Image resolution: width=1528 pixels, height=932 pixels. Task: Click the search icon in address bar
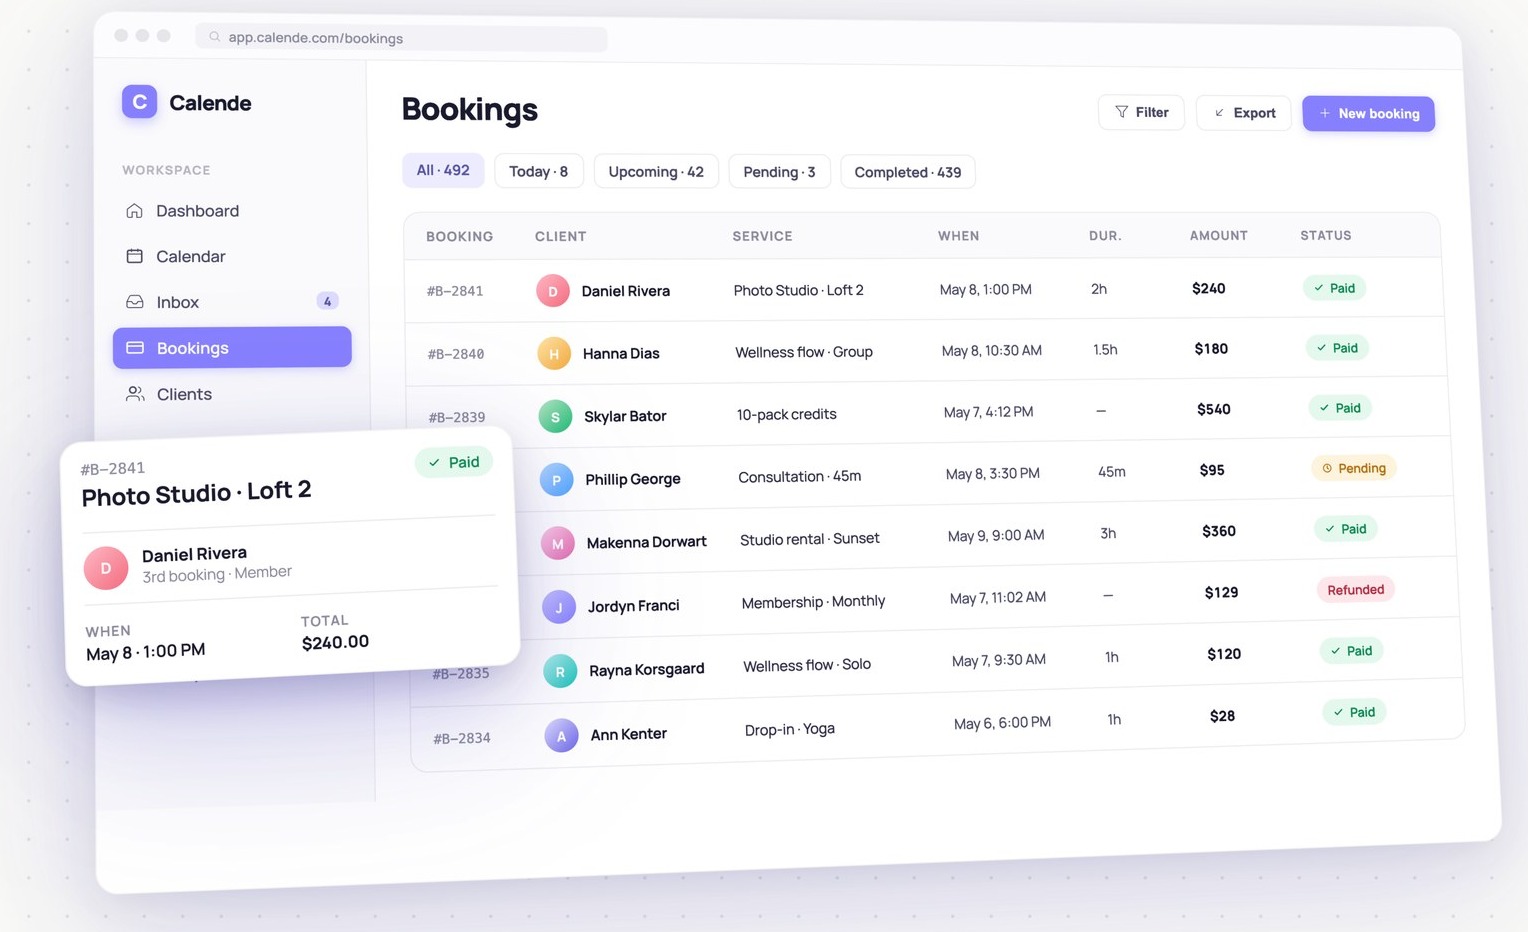point(214,37)
